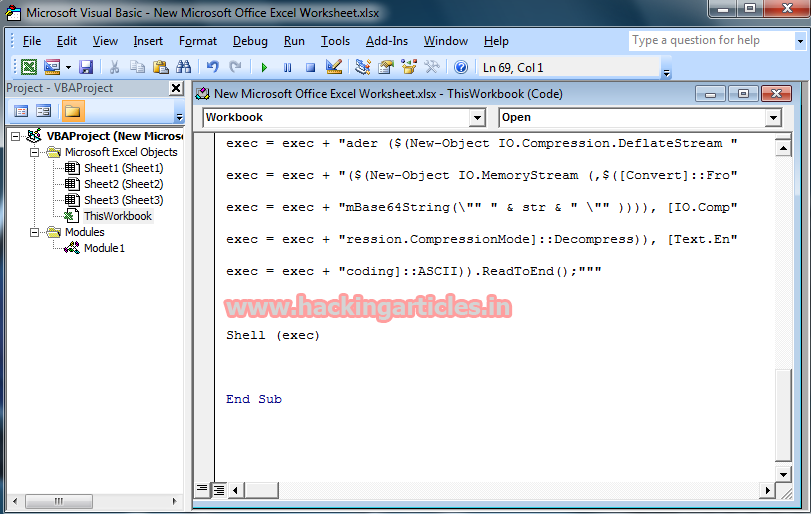Image resolution: width=811 pixels, height=514 pixels.
Task: Select Sheet3 (Sheet3) in project tree
Action: [x=124, y=200]
